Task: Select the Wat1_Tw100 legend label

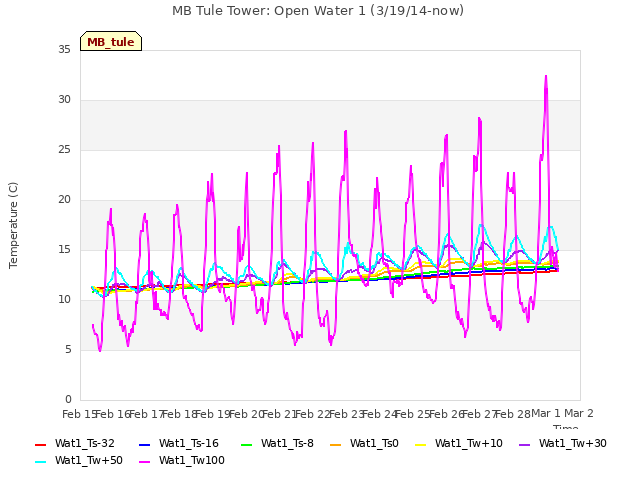Action: point(192,461)
